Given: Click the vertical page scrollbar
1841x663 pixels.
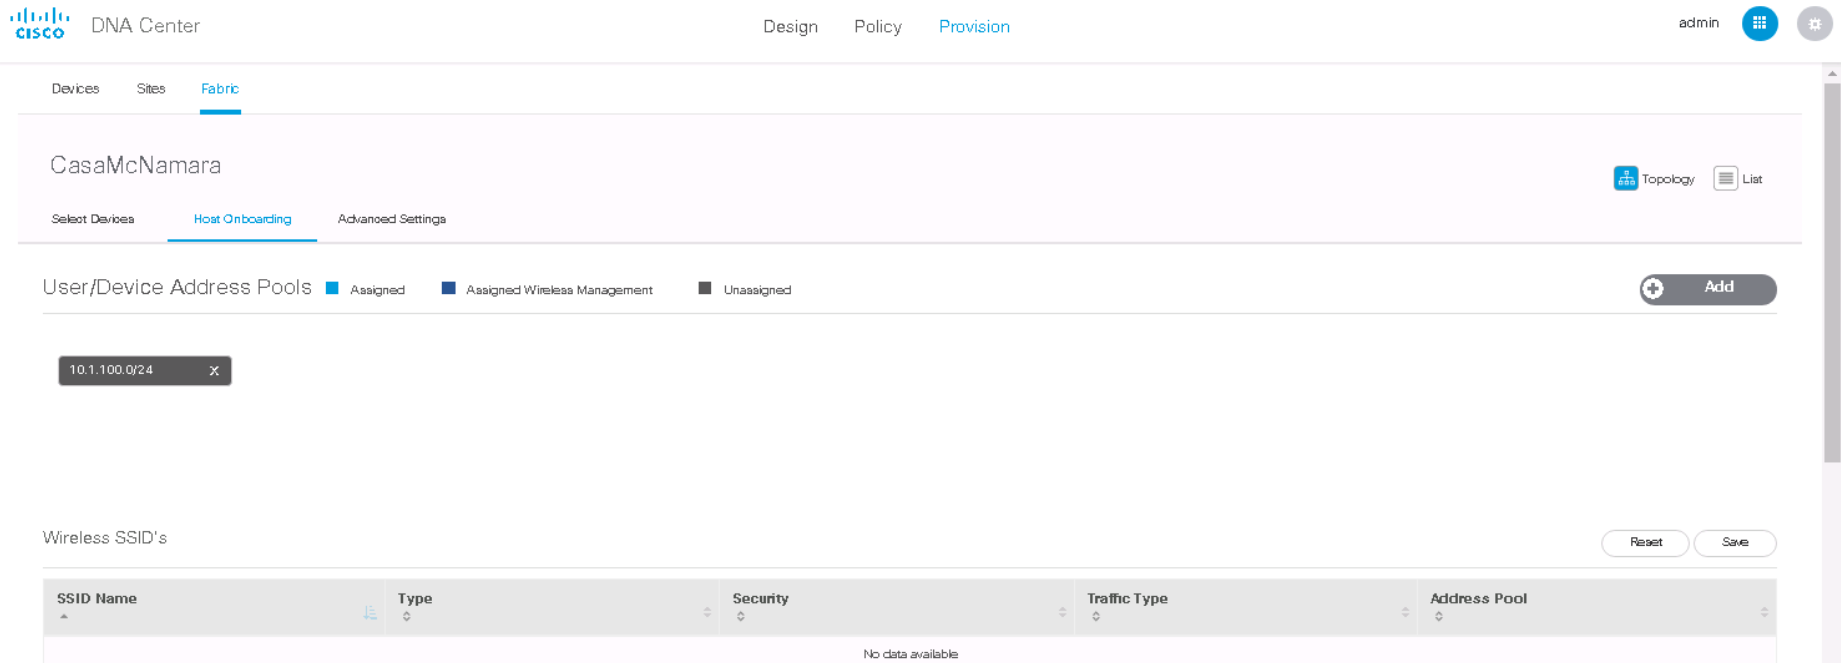Looking at the screenshot, I should [1832, 273].
